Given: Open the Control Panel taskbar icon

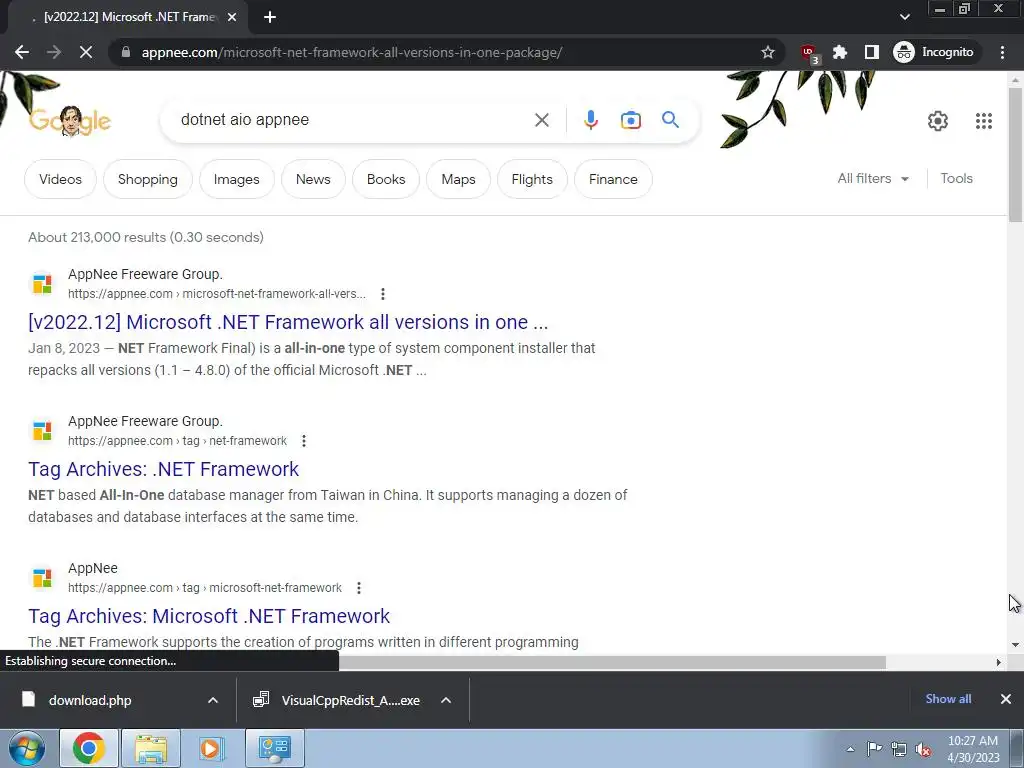Looking at the screenshot, I should click(x=274, y=748).
